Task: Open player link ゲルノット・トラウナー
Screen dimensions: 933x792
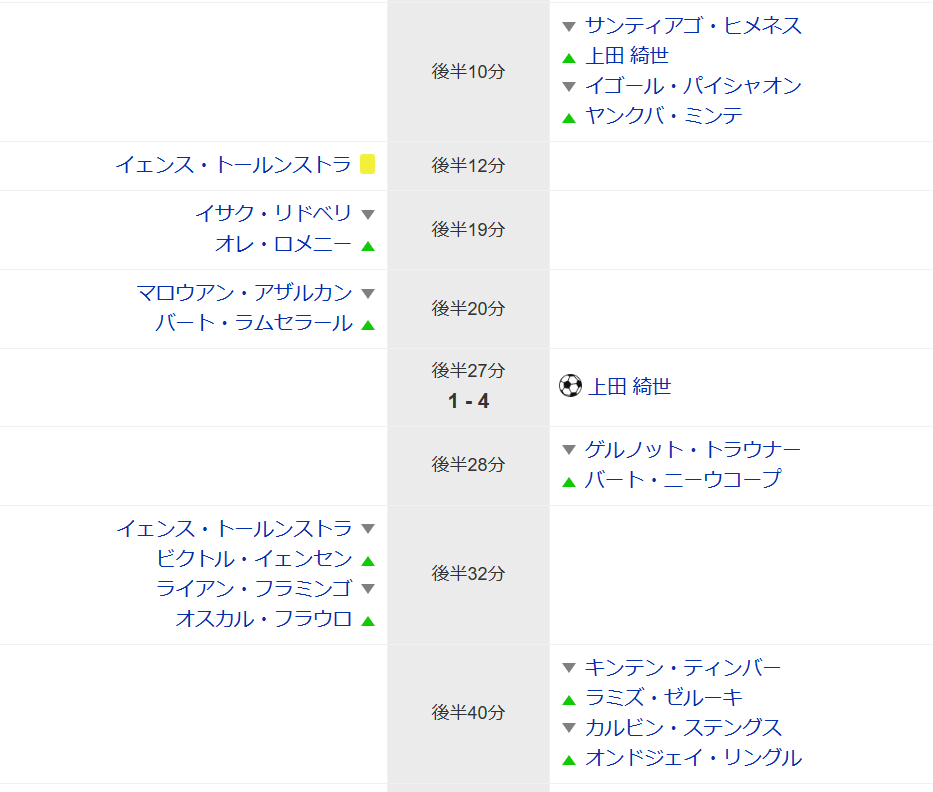Action: [693, 449]
